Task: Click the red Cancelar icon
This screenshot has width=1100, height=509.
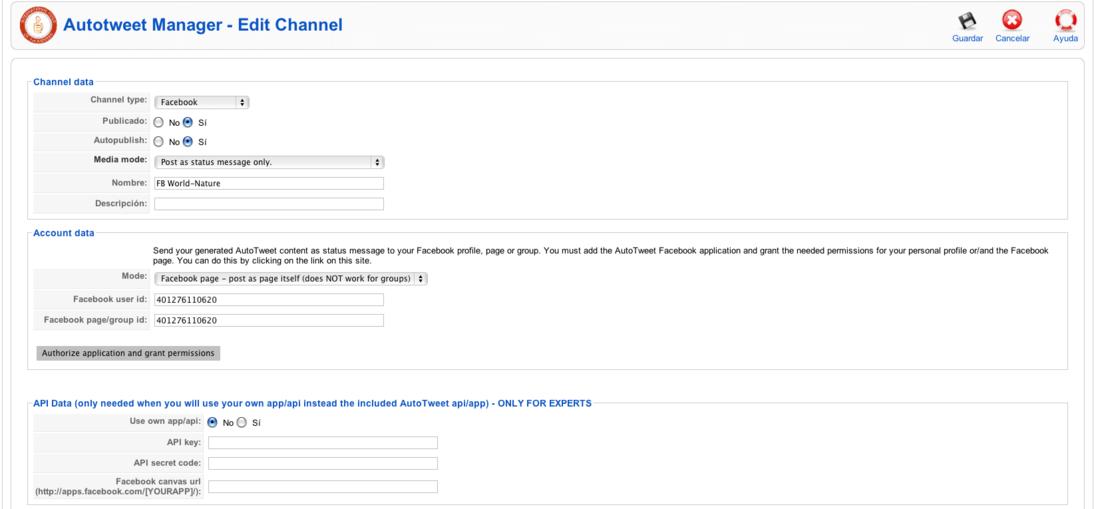Action: click(x=1012, y=20)
